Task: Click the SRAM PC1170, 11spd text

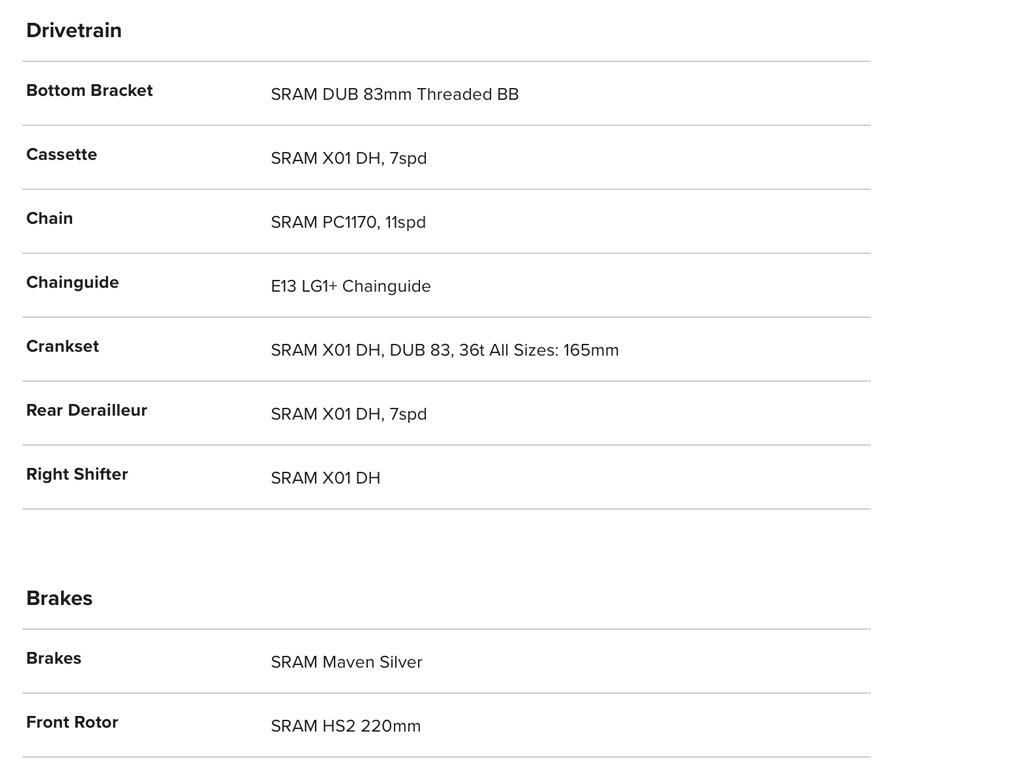Action: [348, 222]
